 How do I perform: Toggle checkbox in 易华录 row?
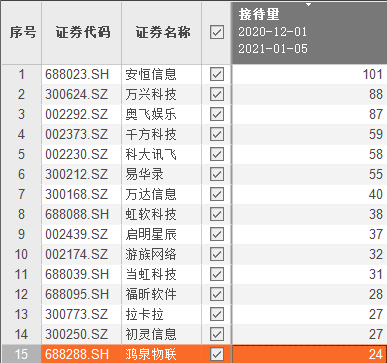217,174
